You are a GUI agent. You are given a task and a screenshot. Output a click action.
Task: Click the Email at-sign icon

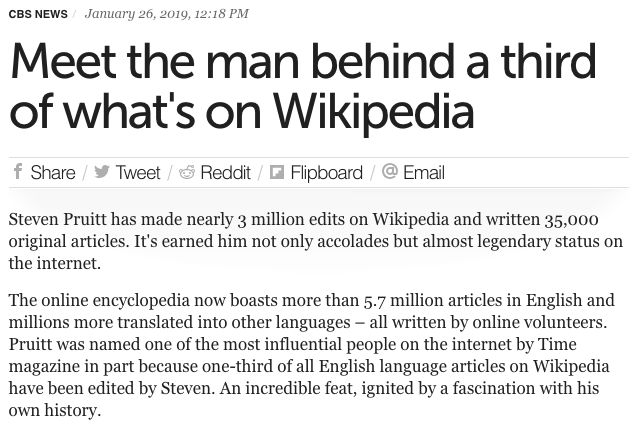point(390,172)
